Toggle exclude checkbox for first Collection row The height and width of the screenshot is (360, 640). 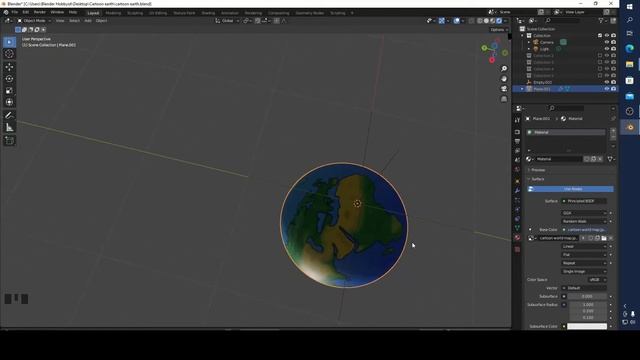pyautogui.click(x=600, y=36)
